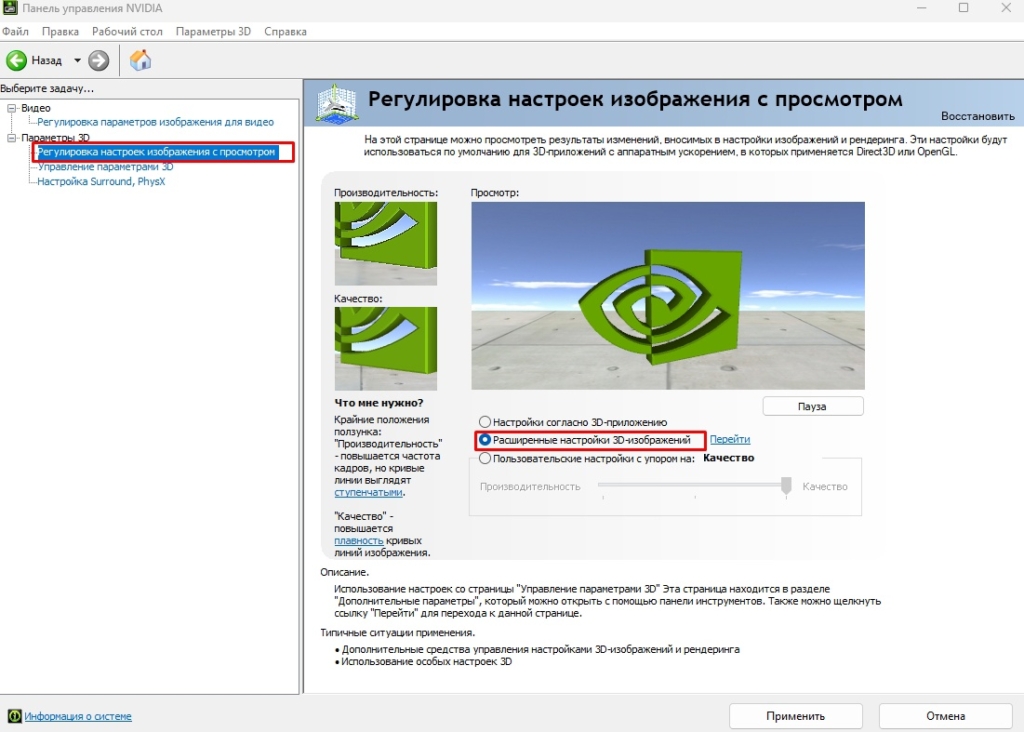Click the 'Типичные ситуации применения.' label

(x=398, y=633)
